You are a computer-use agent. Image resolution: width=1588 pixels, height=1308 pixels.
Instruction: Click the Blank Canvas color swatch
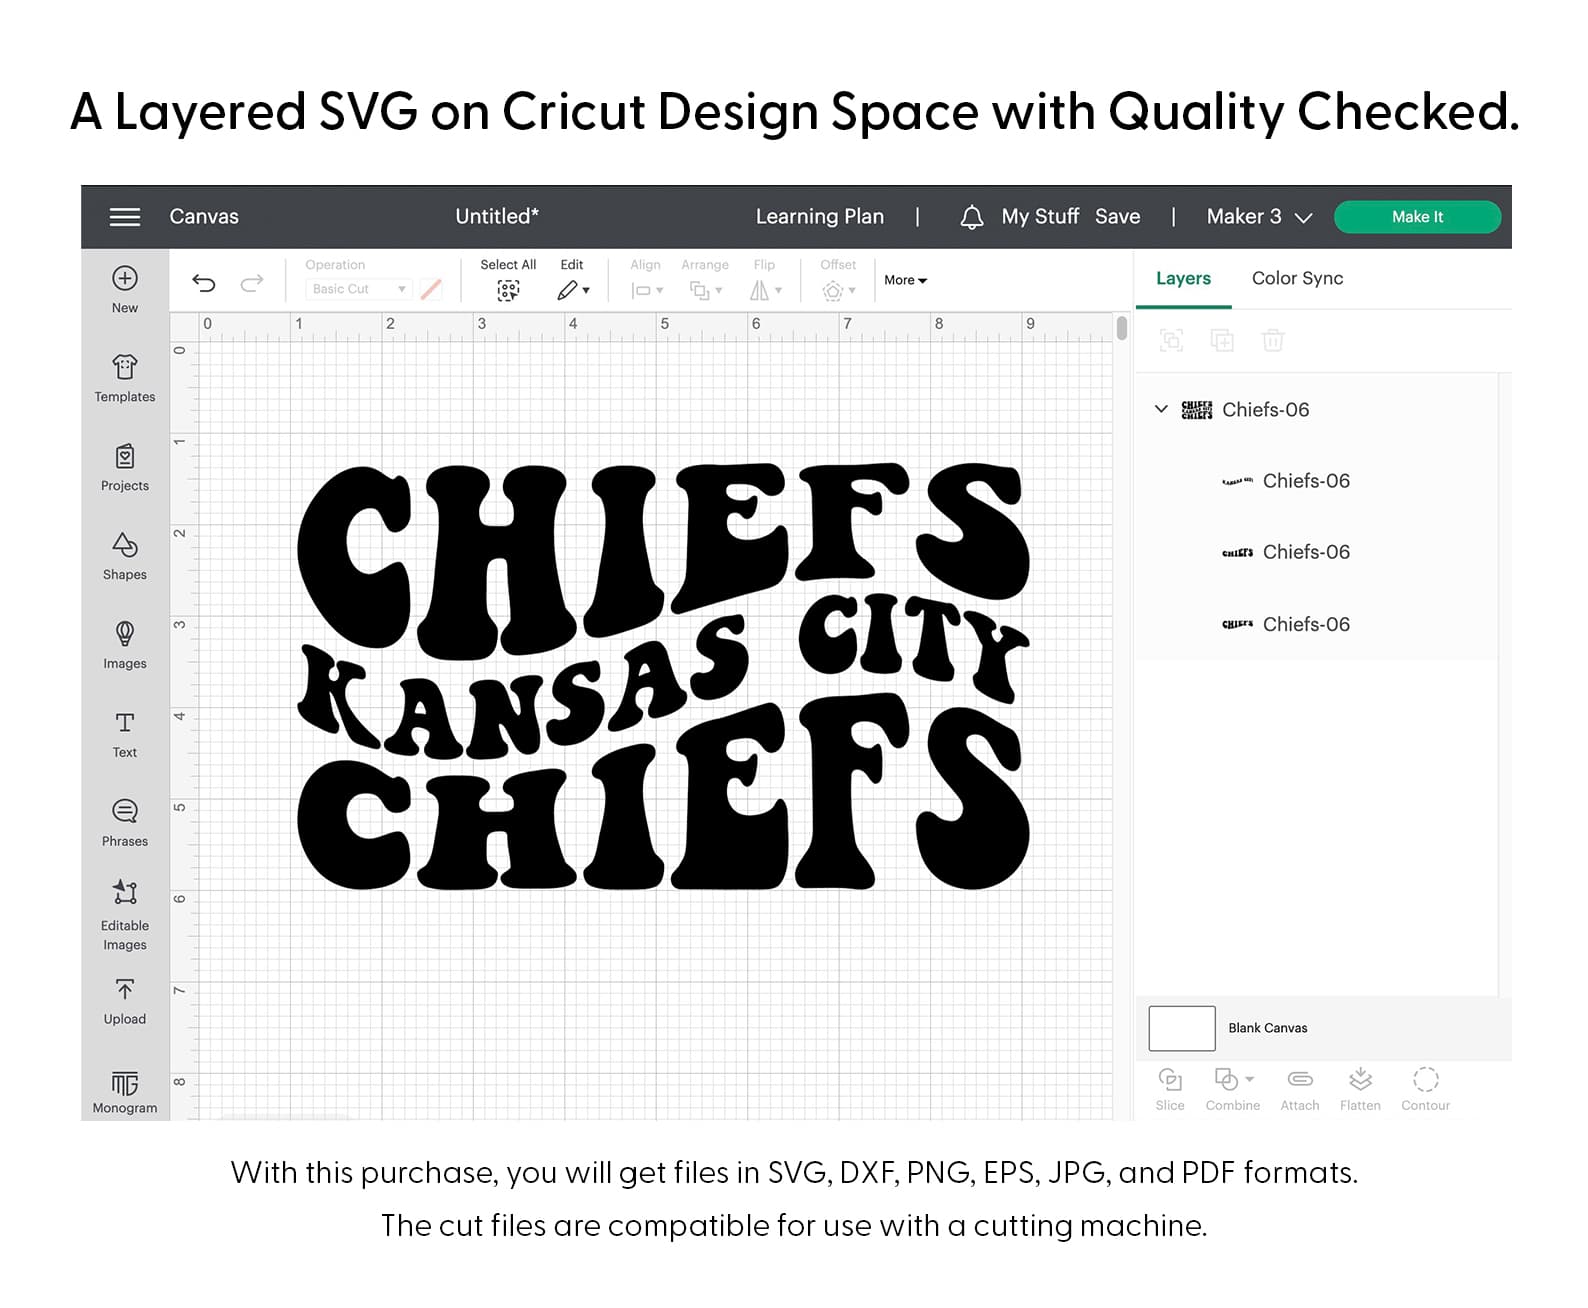[1181, 1028]
